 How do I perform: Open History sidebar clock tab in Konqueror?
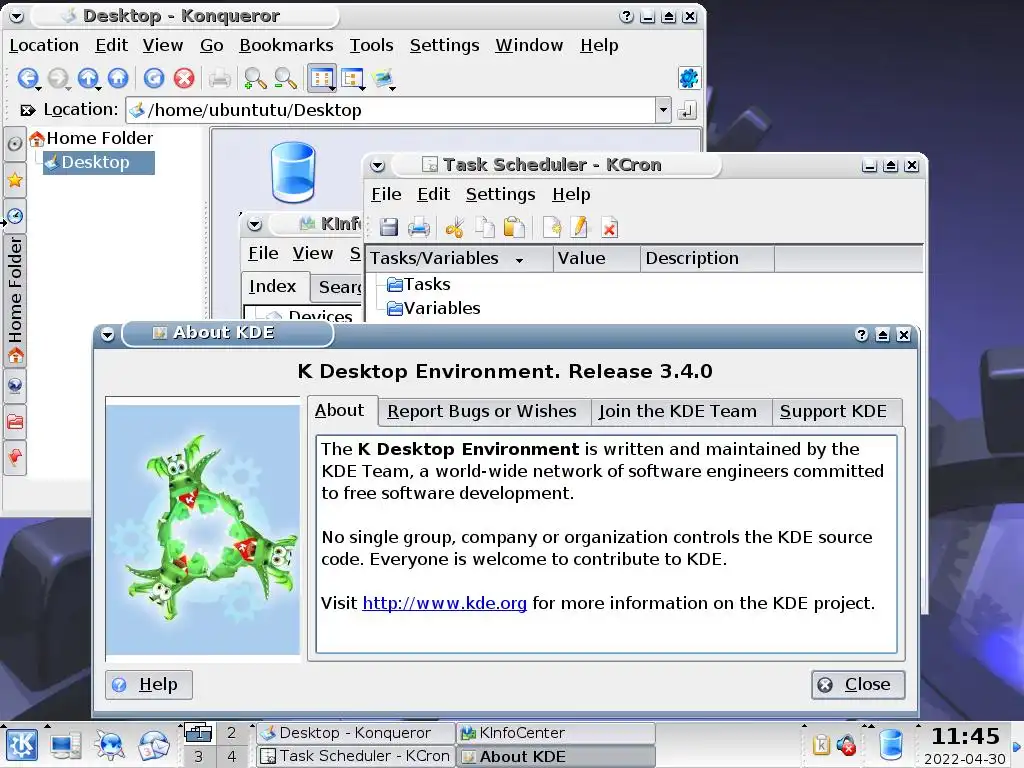pyautogui.click(x=15, y=216)
